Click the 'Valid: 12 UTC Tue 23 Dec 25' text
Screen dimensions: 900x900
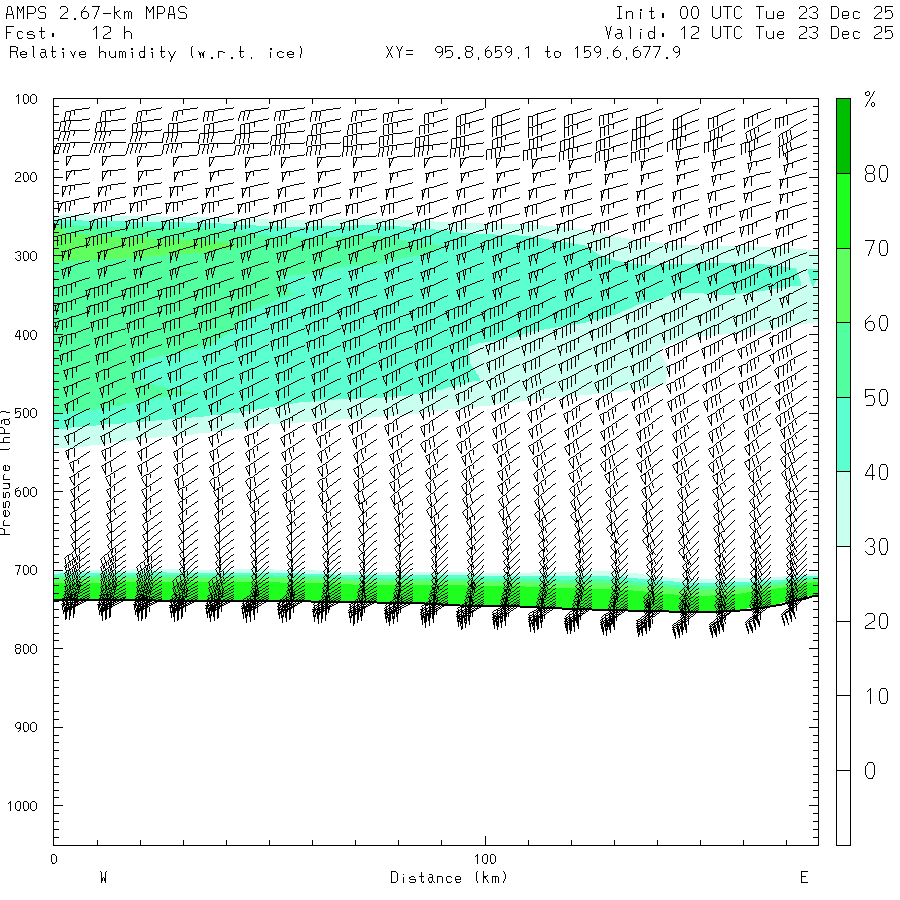(749, 33)
